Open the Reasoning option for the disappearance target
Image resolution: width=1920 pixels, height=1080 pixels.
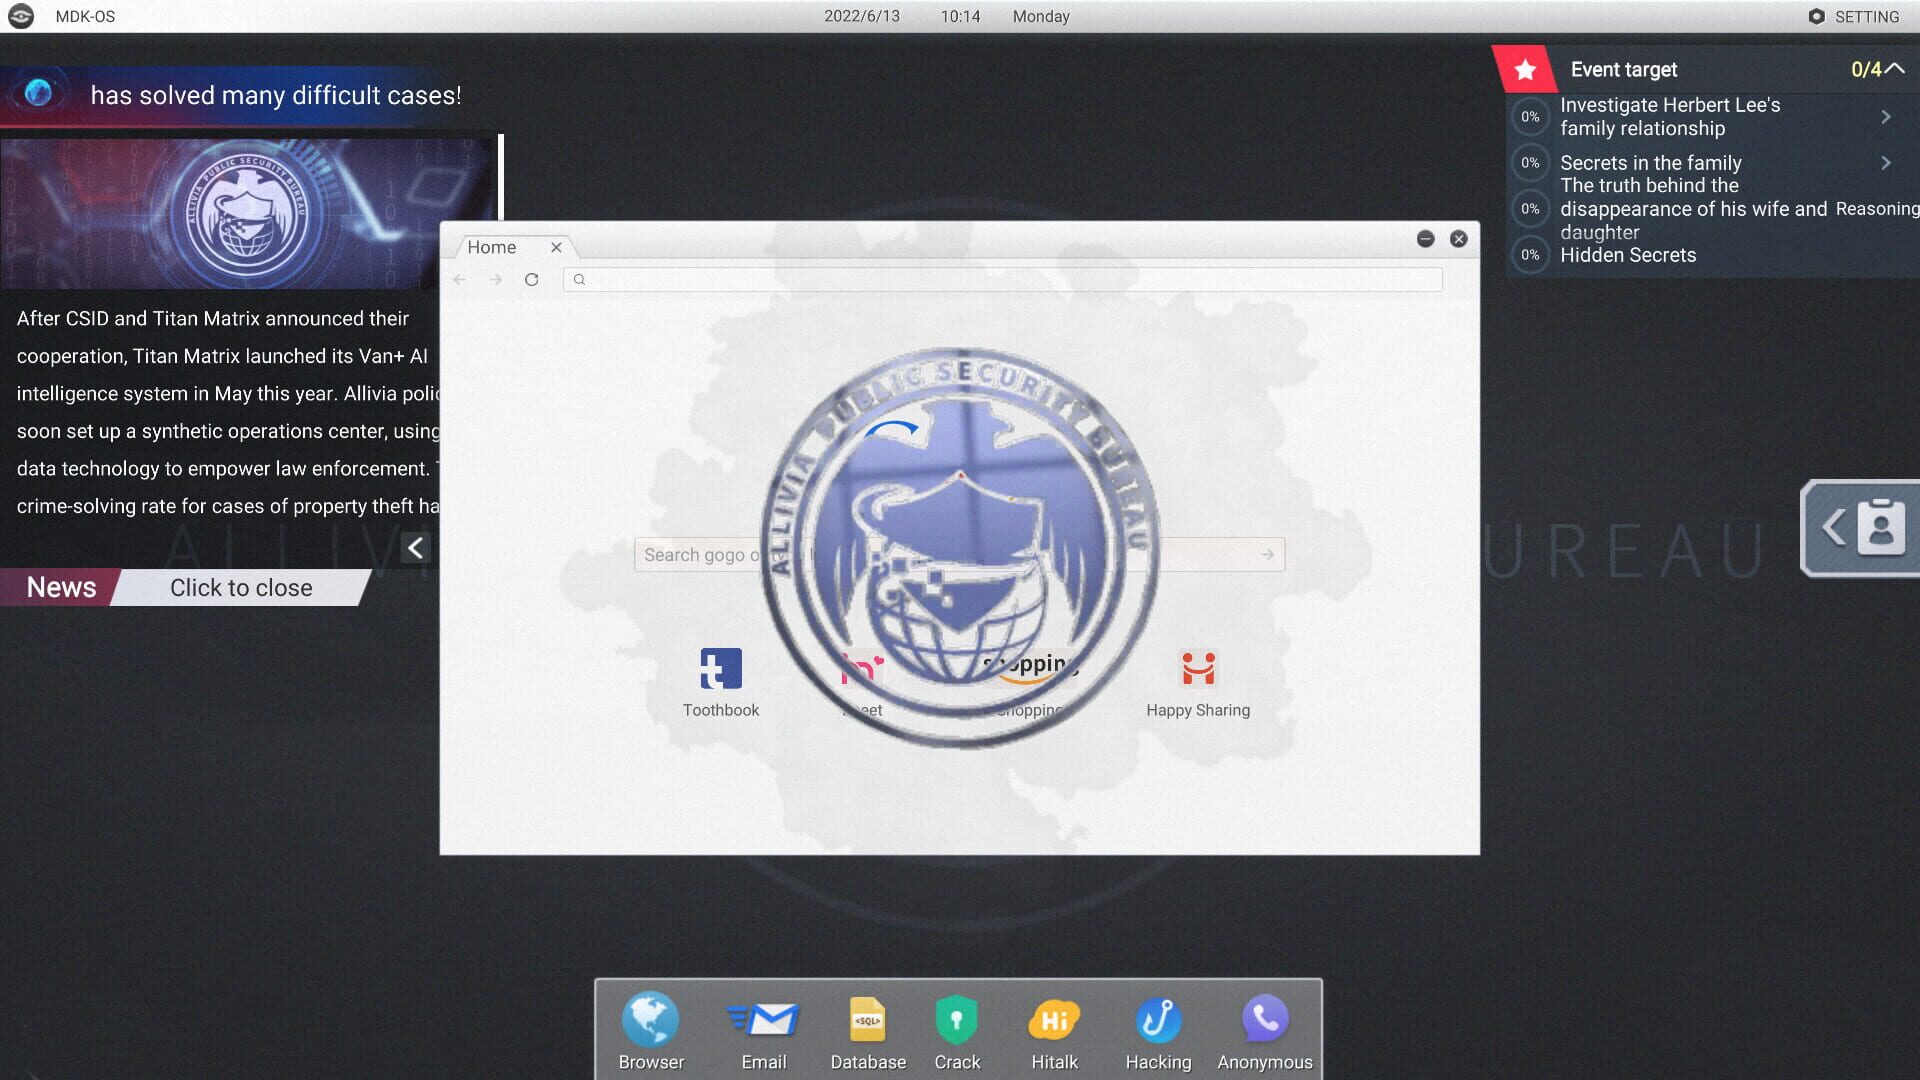pos(1877,208)
